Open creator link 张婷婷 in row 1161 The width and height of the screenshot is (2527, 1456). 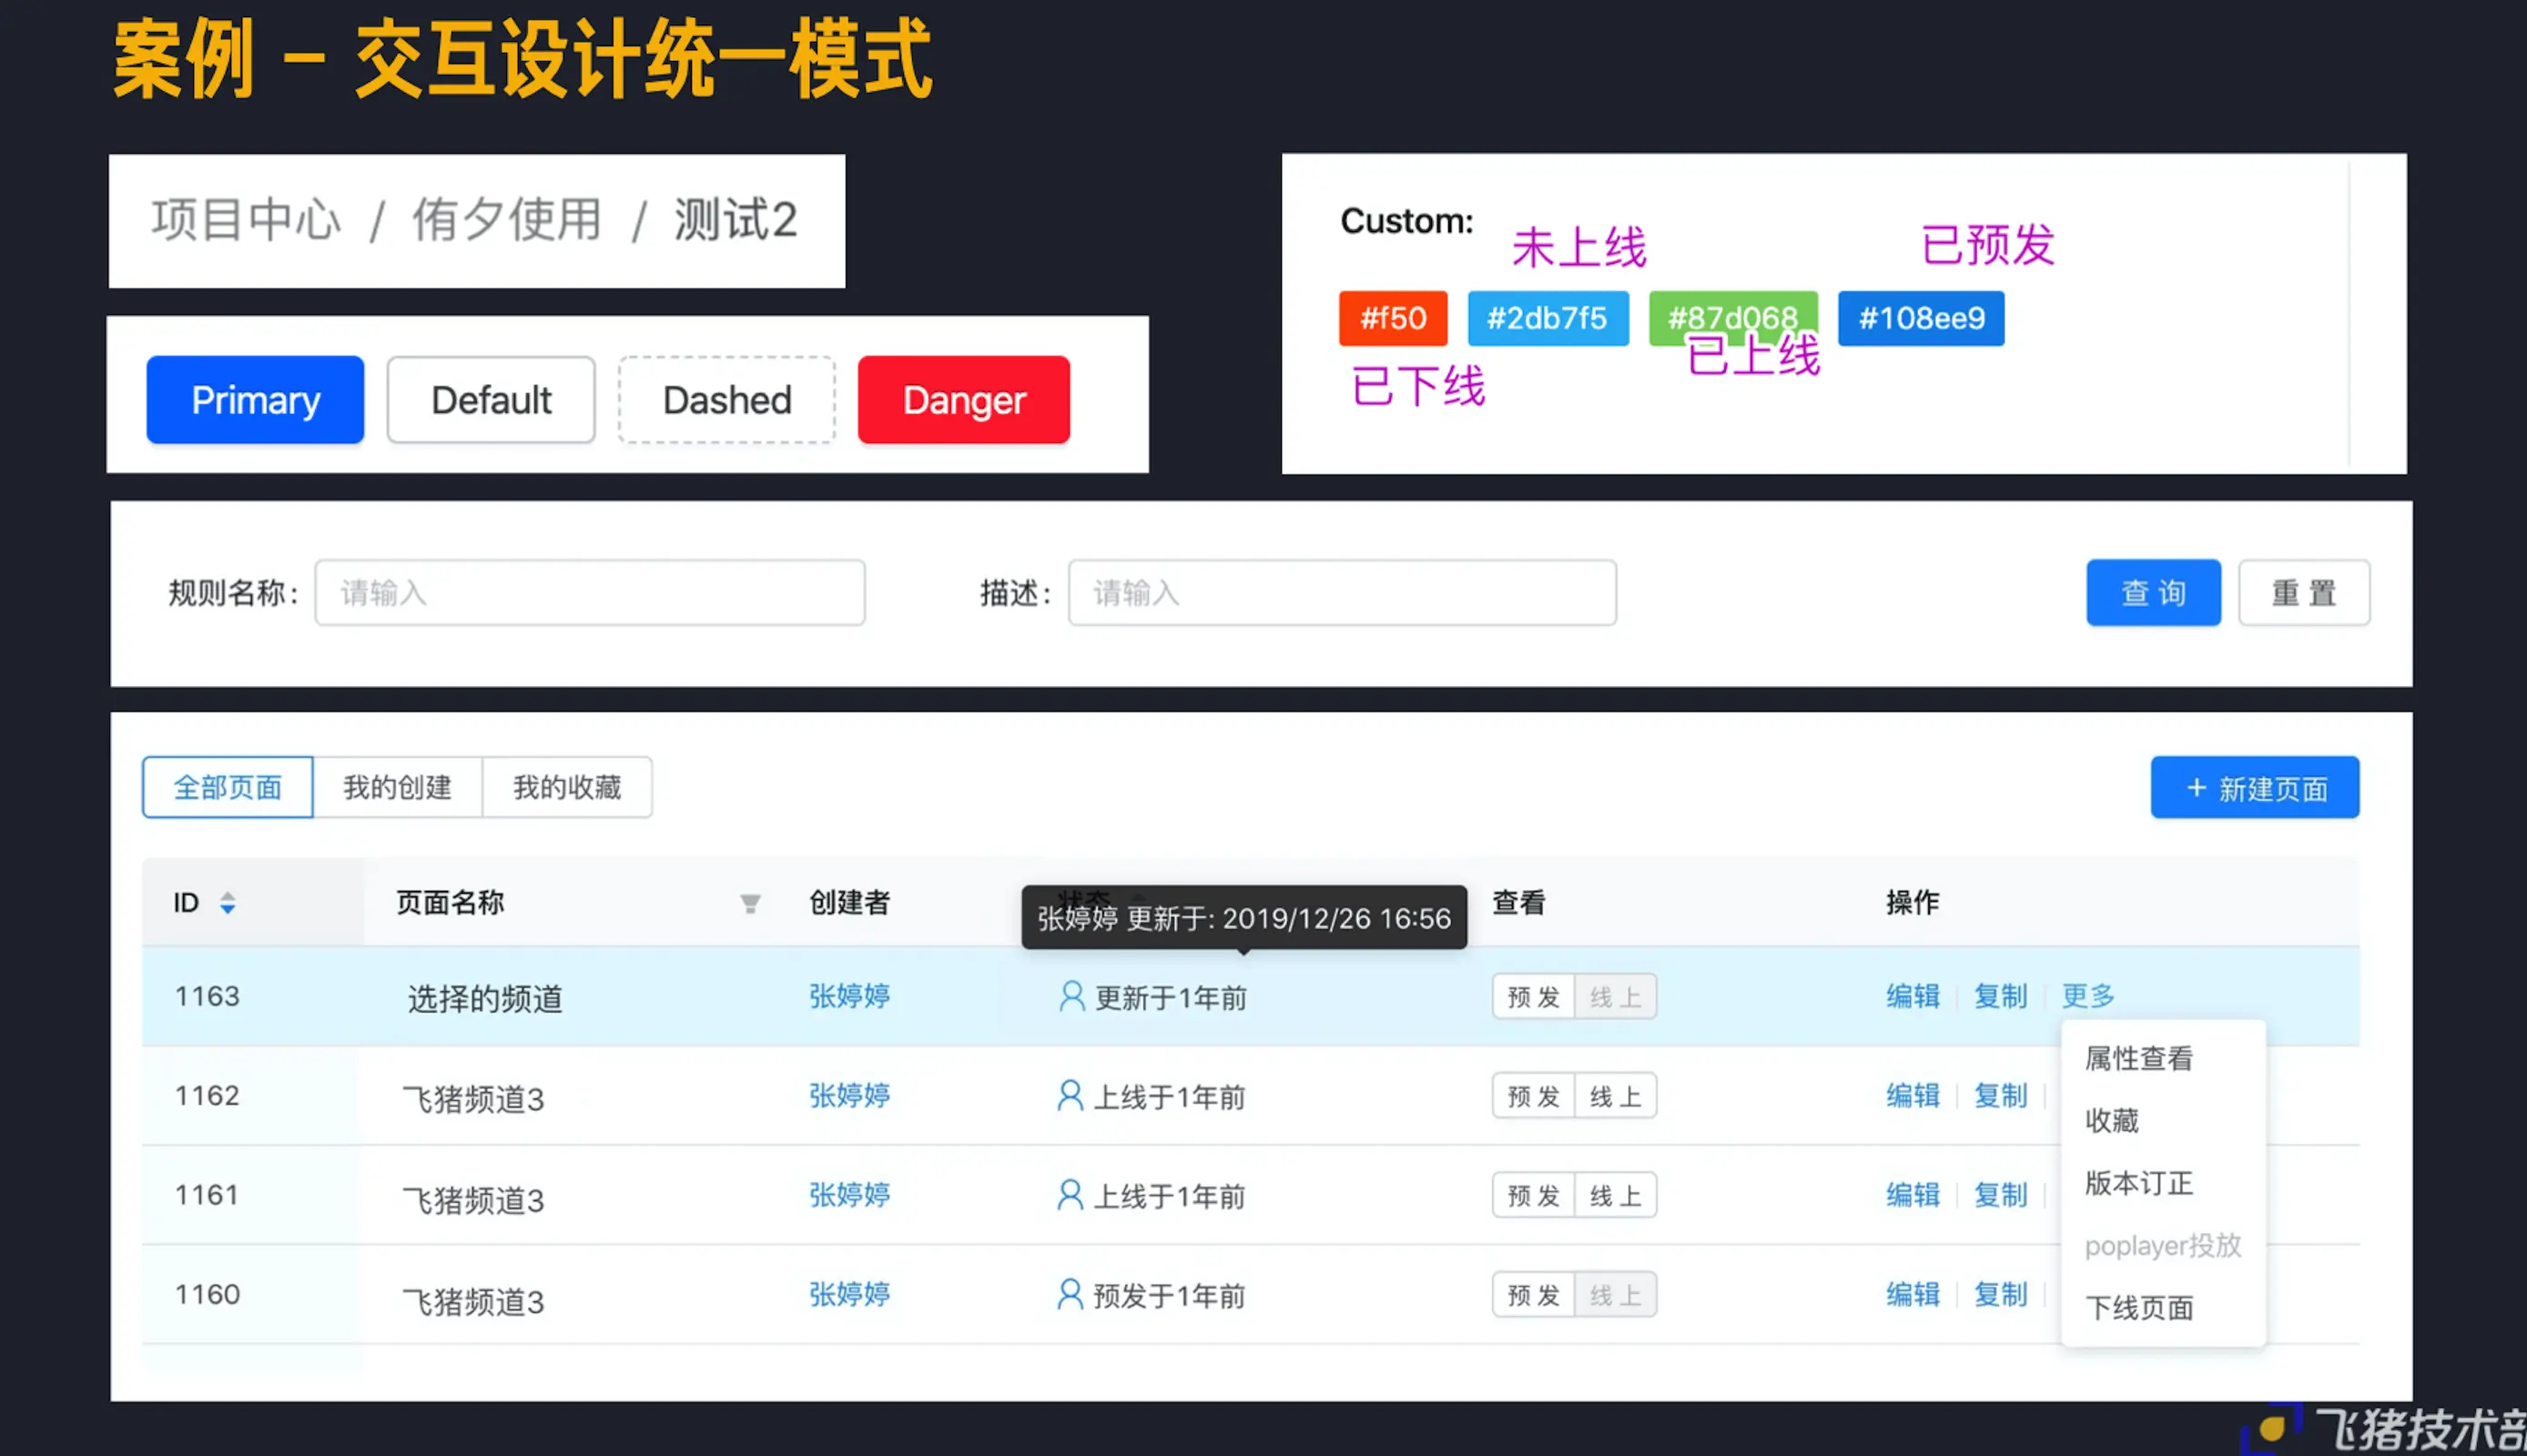click(x=849, y=1195)
